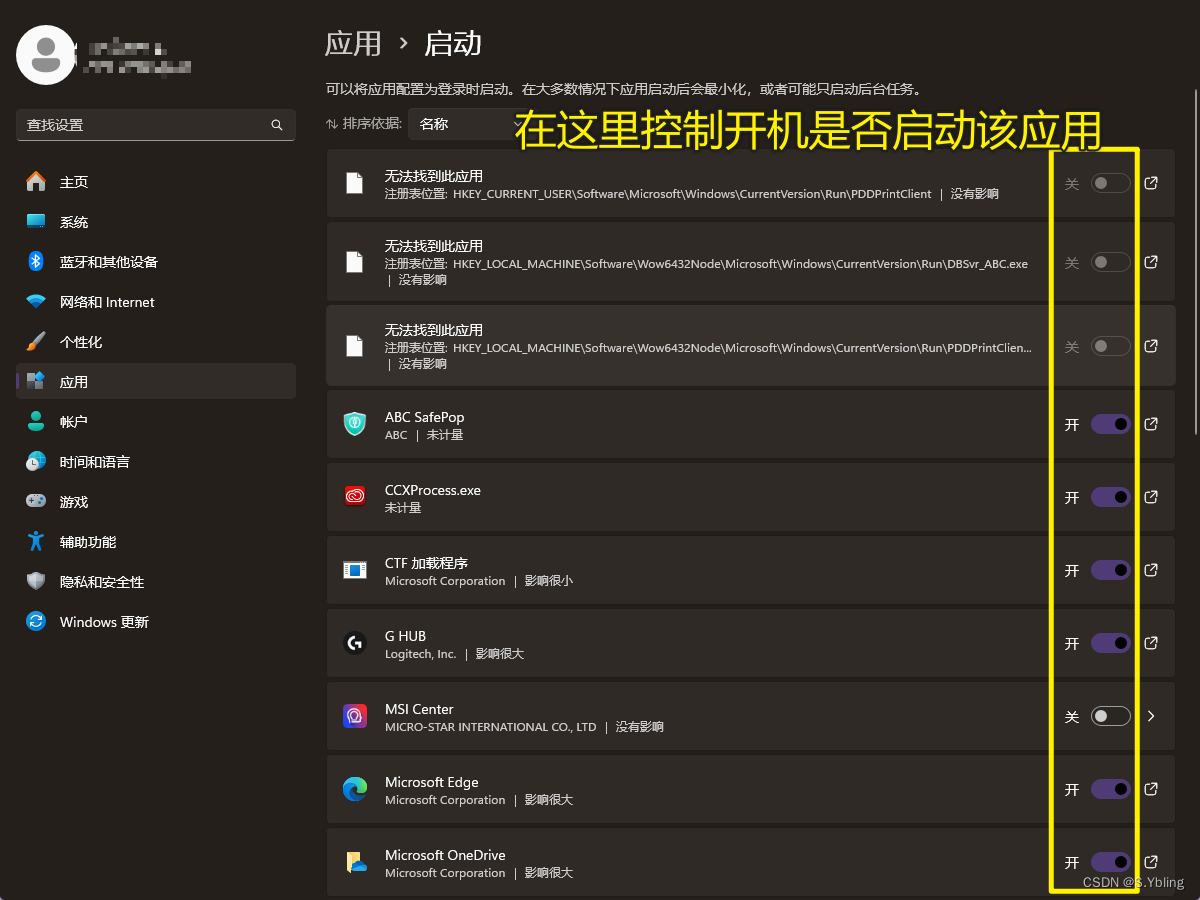Viewport: 1200px width, 900px height.
Task: Go to 个性化 settings
Action: [x=156, y=342]
